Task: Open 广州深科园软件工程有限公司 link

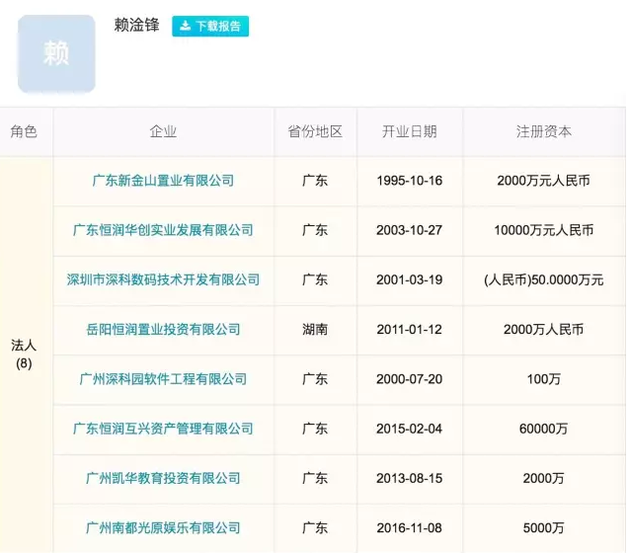Action: pyautogui.click(x=163, y=379)
